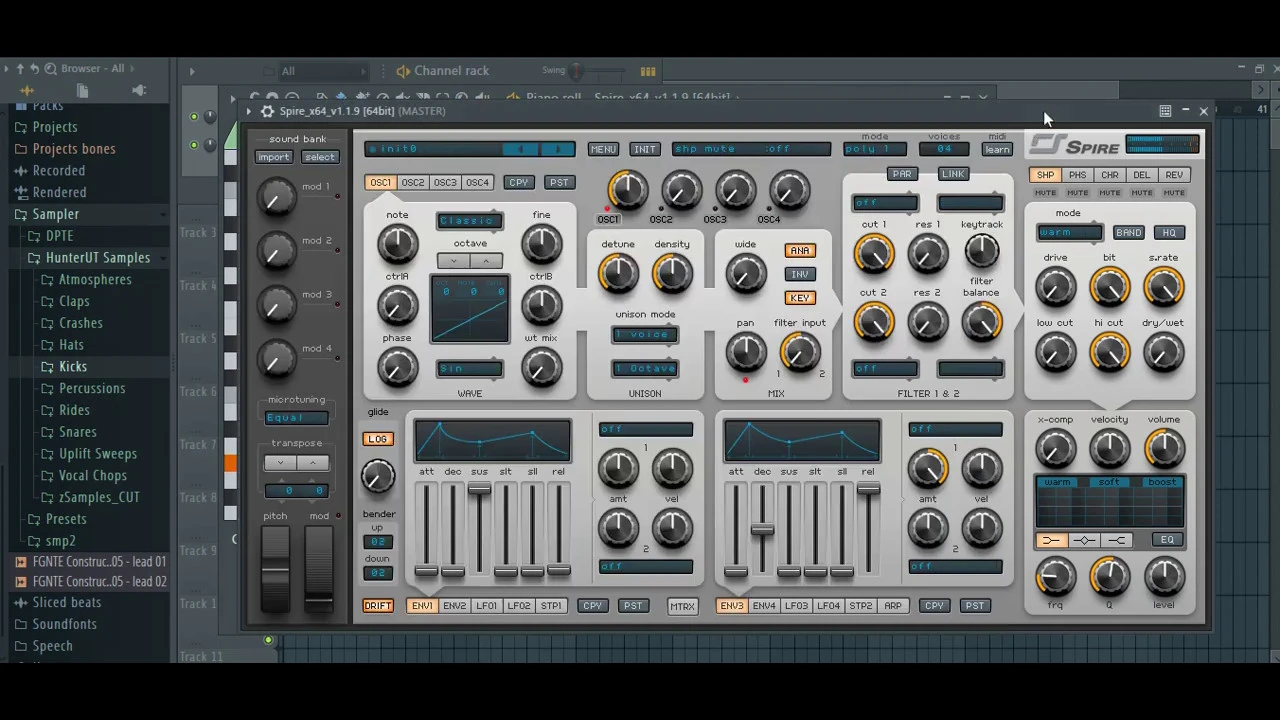Open the shaper mode warm dropdown
1280x720 pixels.
(x=1069, y=233)
